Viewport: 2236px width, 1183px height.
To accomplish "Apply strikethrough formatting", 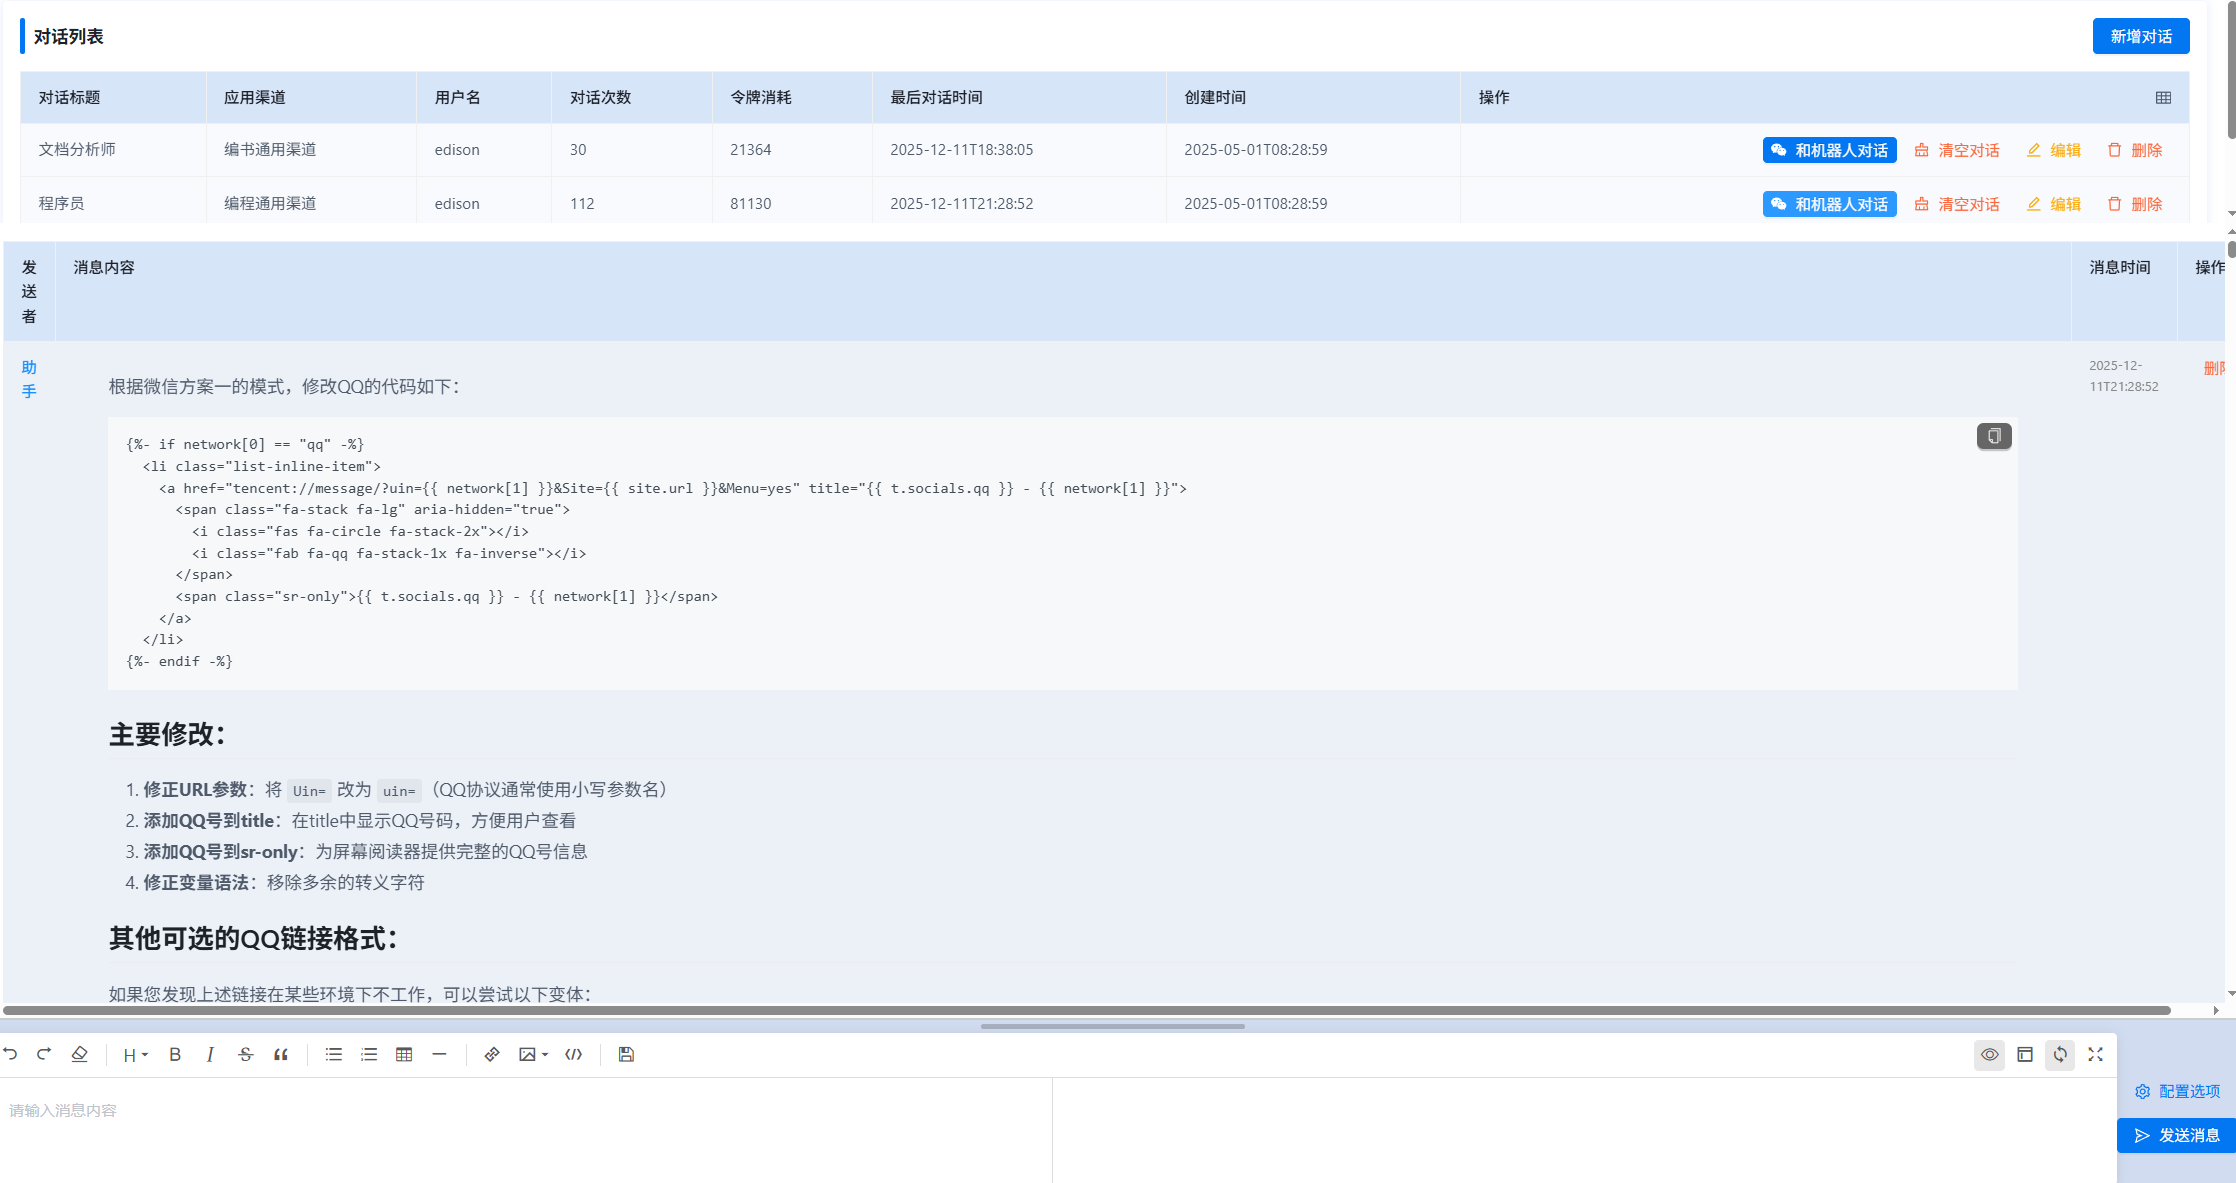I will (246, 1054).
